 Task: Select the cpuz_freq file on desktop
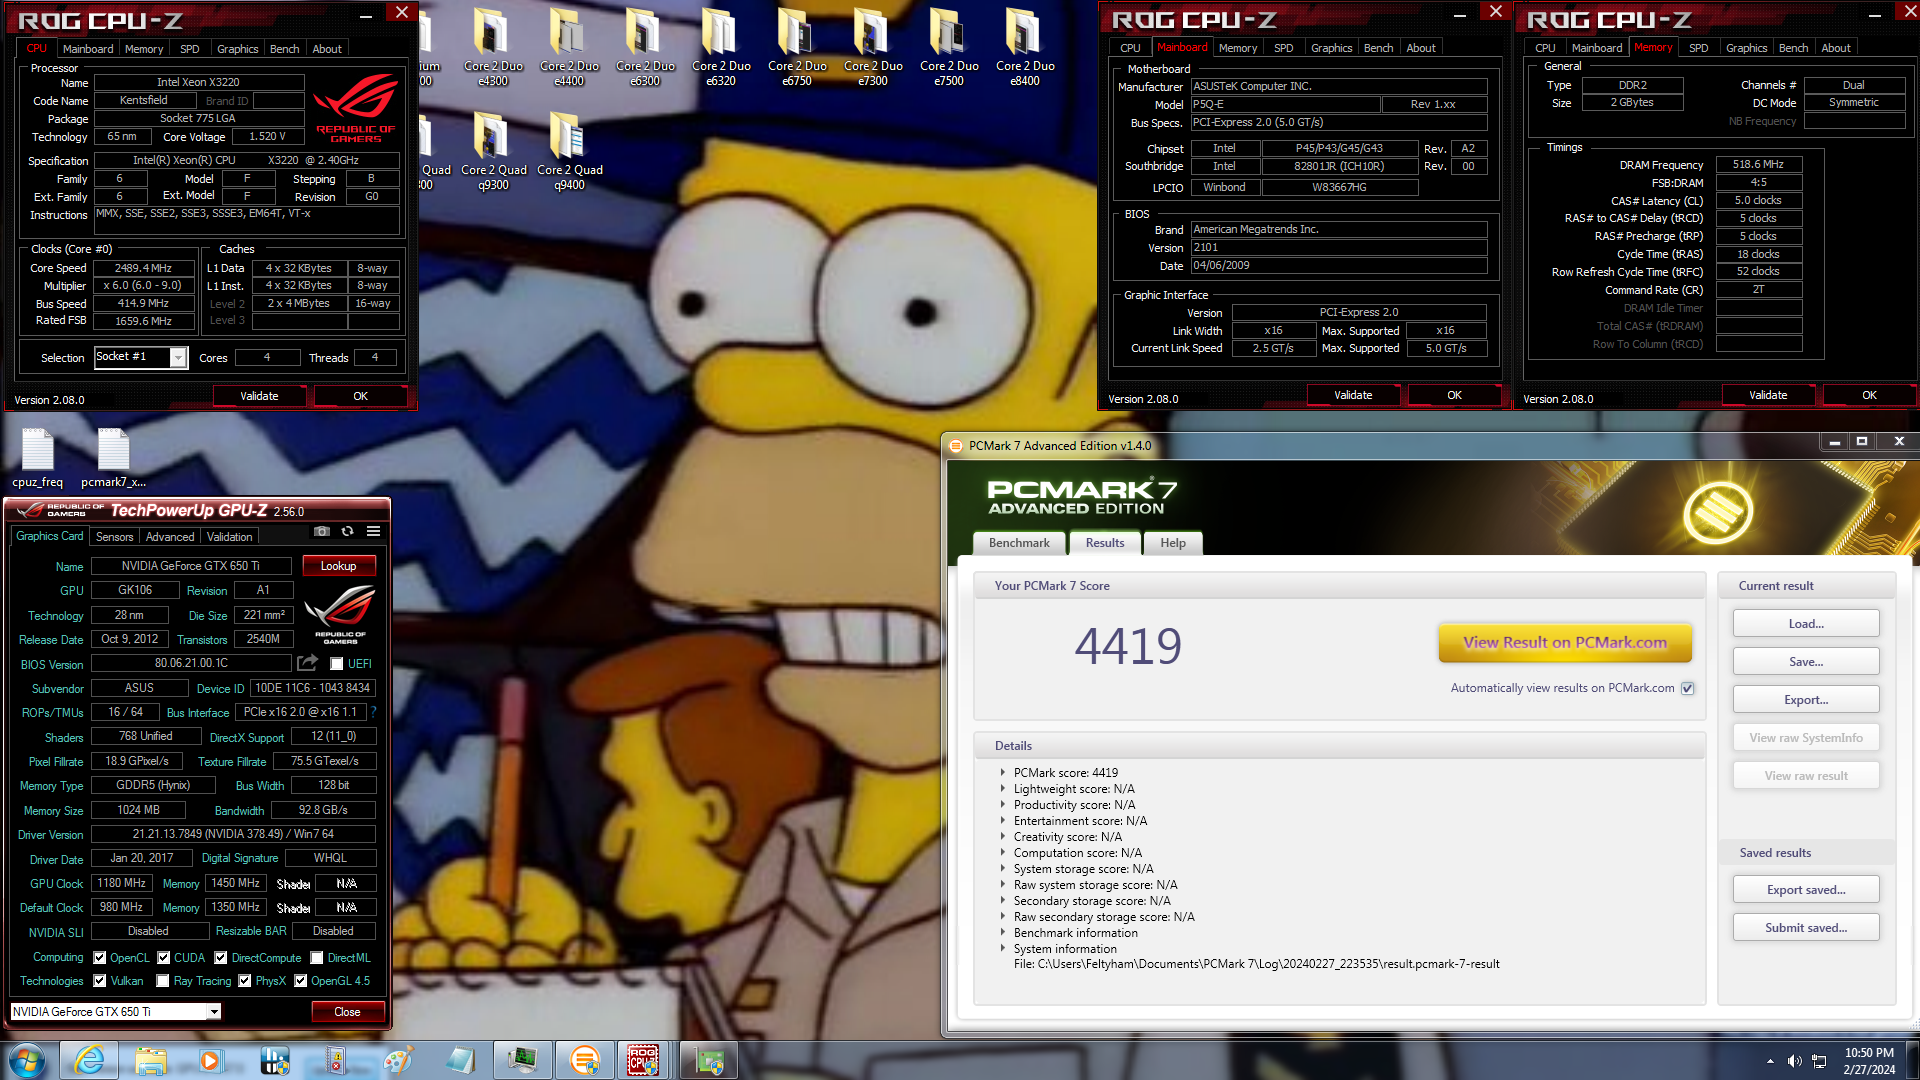click(x=38, y=458)
